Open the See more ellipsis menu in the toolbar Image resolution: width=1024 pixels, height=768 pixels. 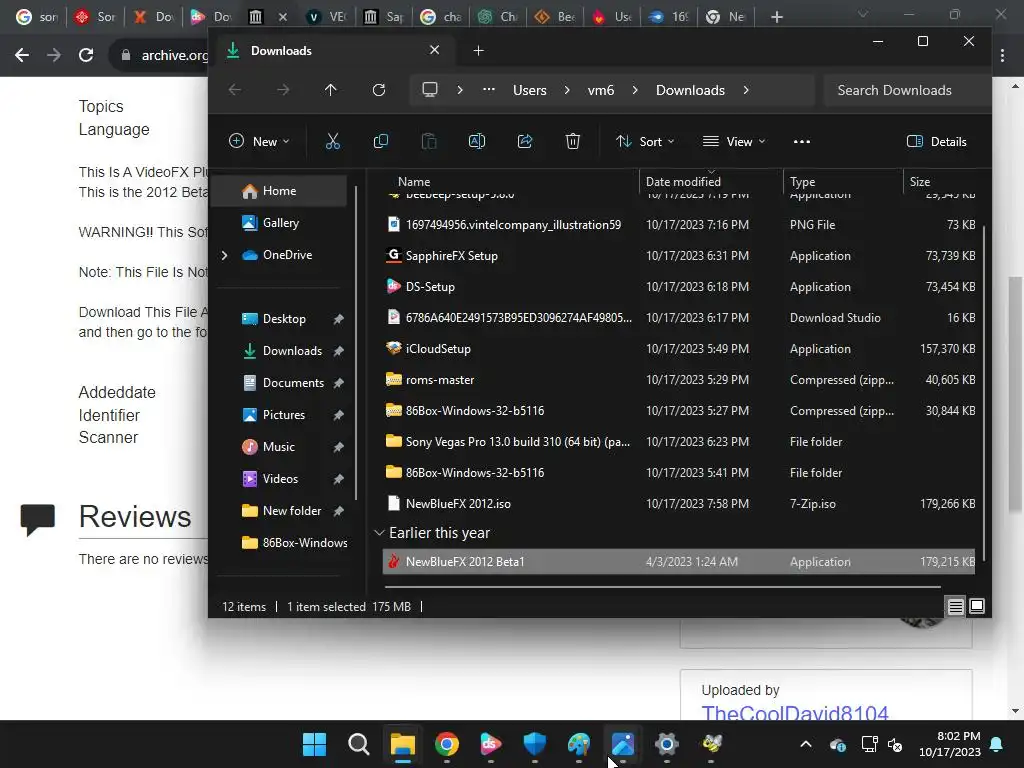[801, 142]
